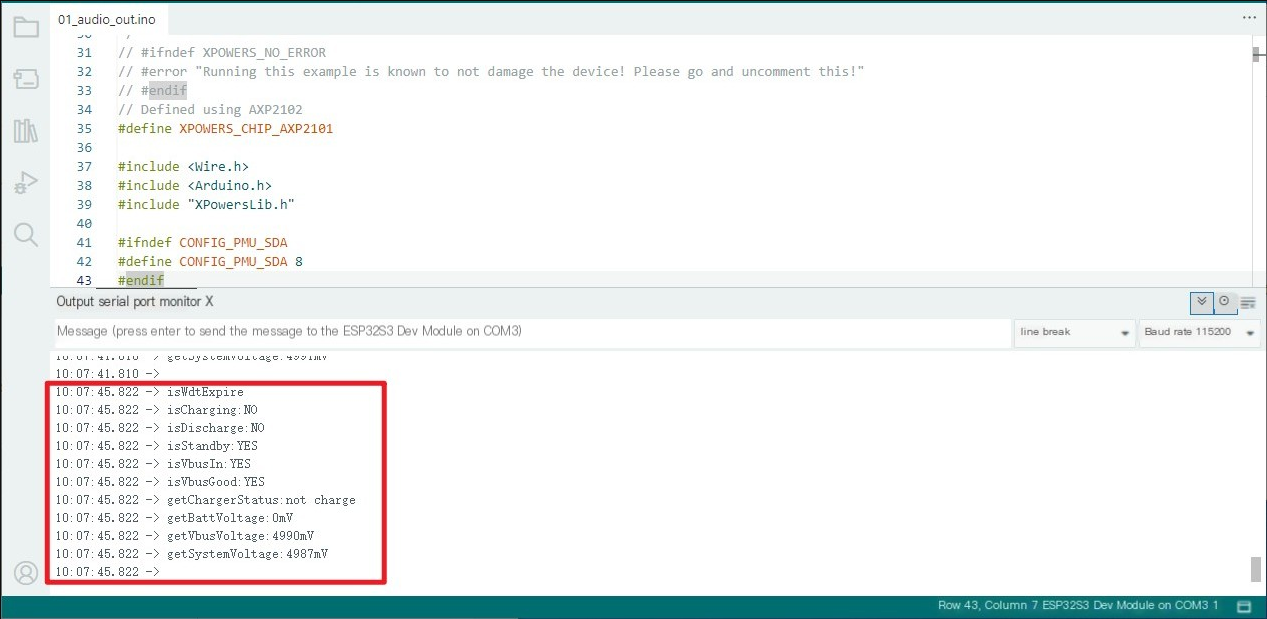Click the serial message input field
The image size is (1267, 619).
point(532,332)
